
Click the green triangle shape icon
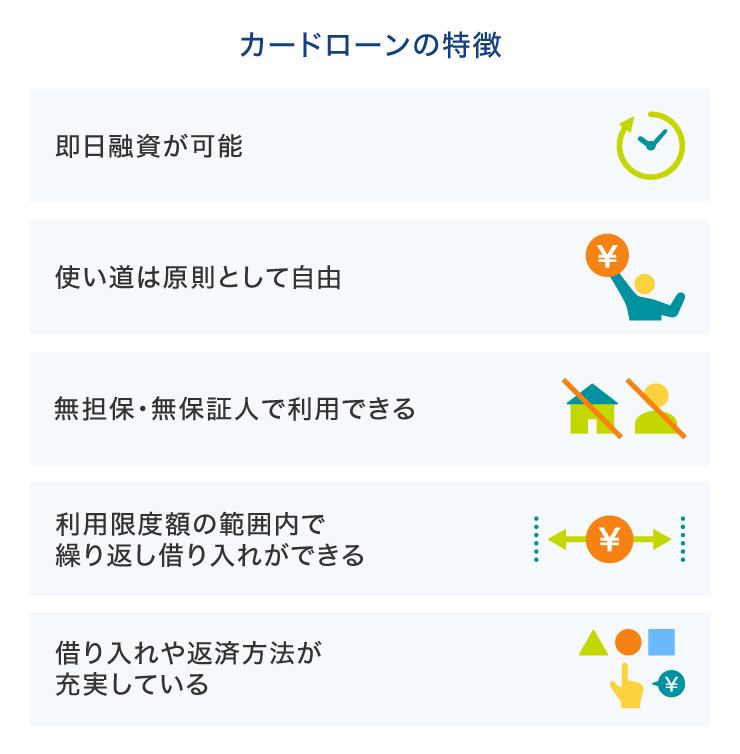(x=593, y=643)
